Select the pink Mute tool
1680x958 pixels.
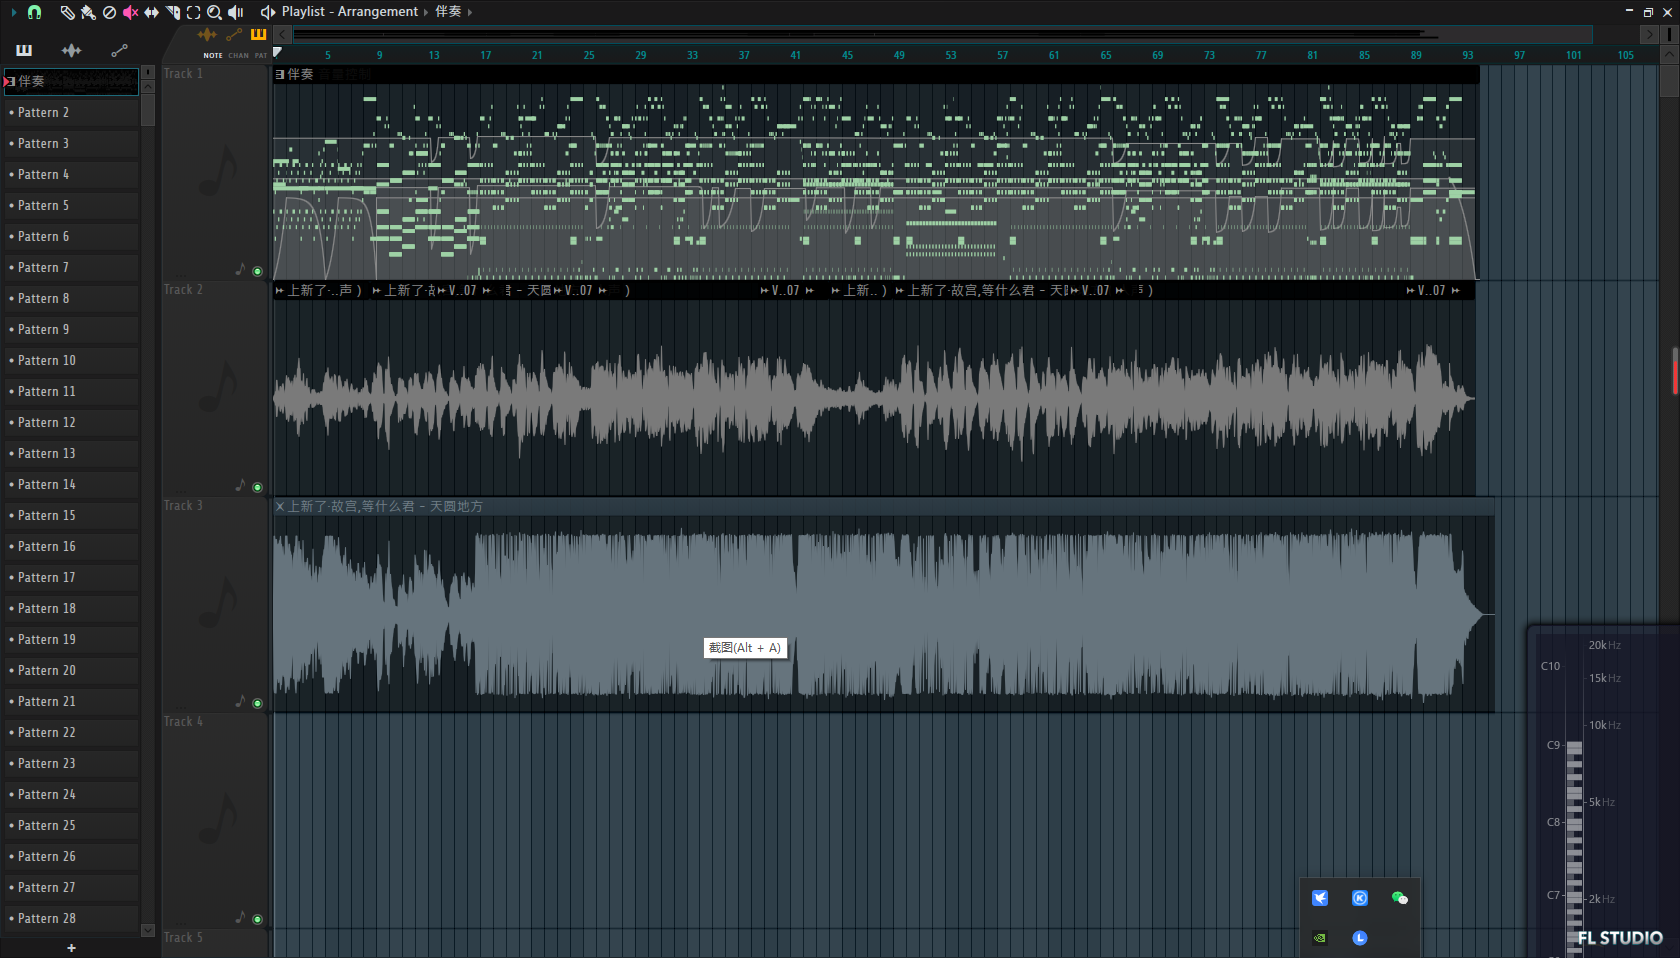click(130, 12)
